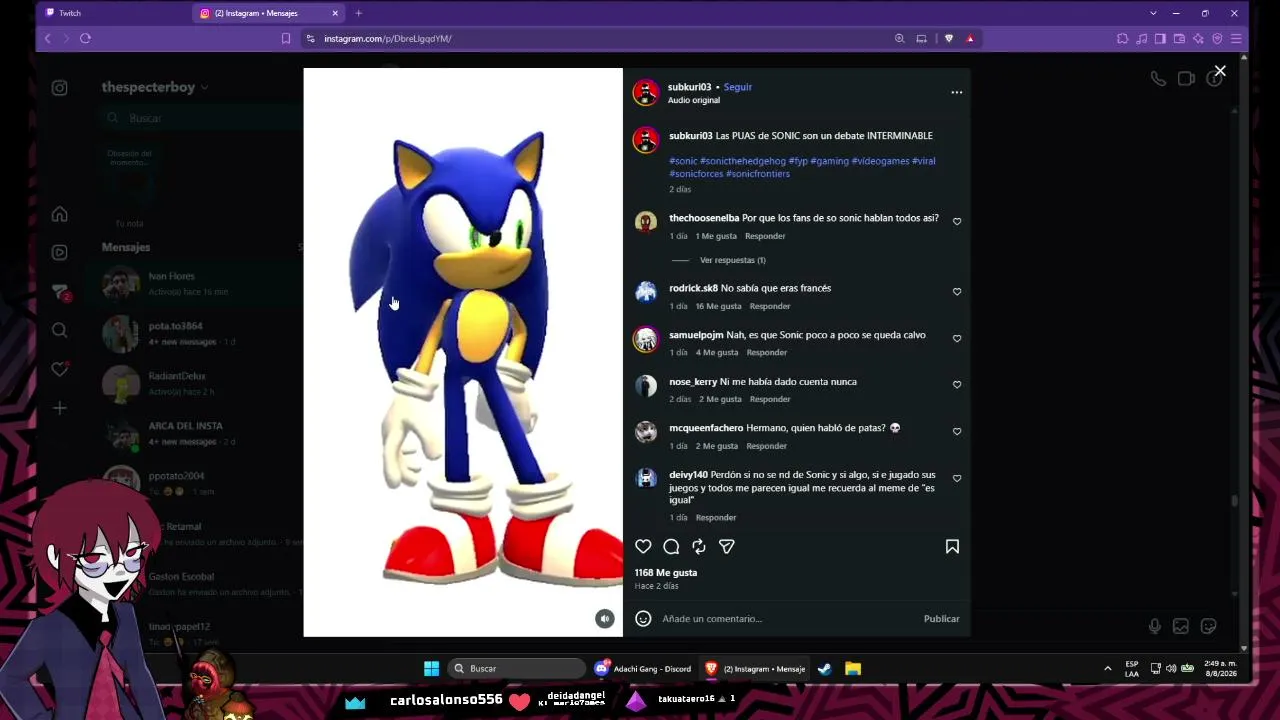Viewport: 1280px width, 720px height.
Task: Click the Windows taskbar Buscar search box
Action: pos(516,668)
